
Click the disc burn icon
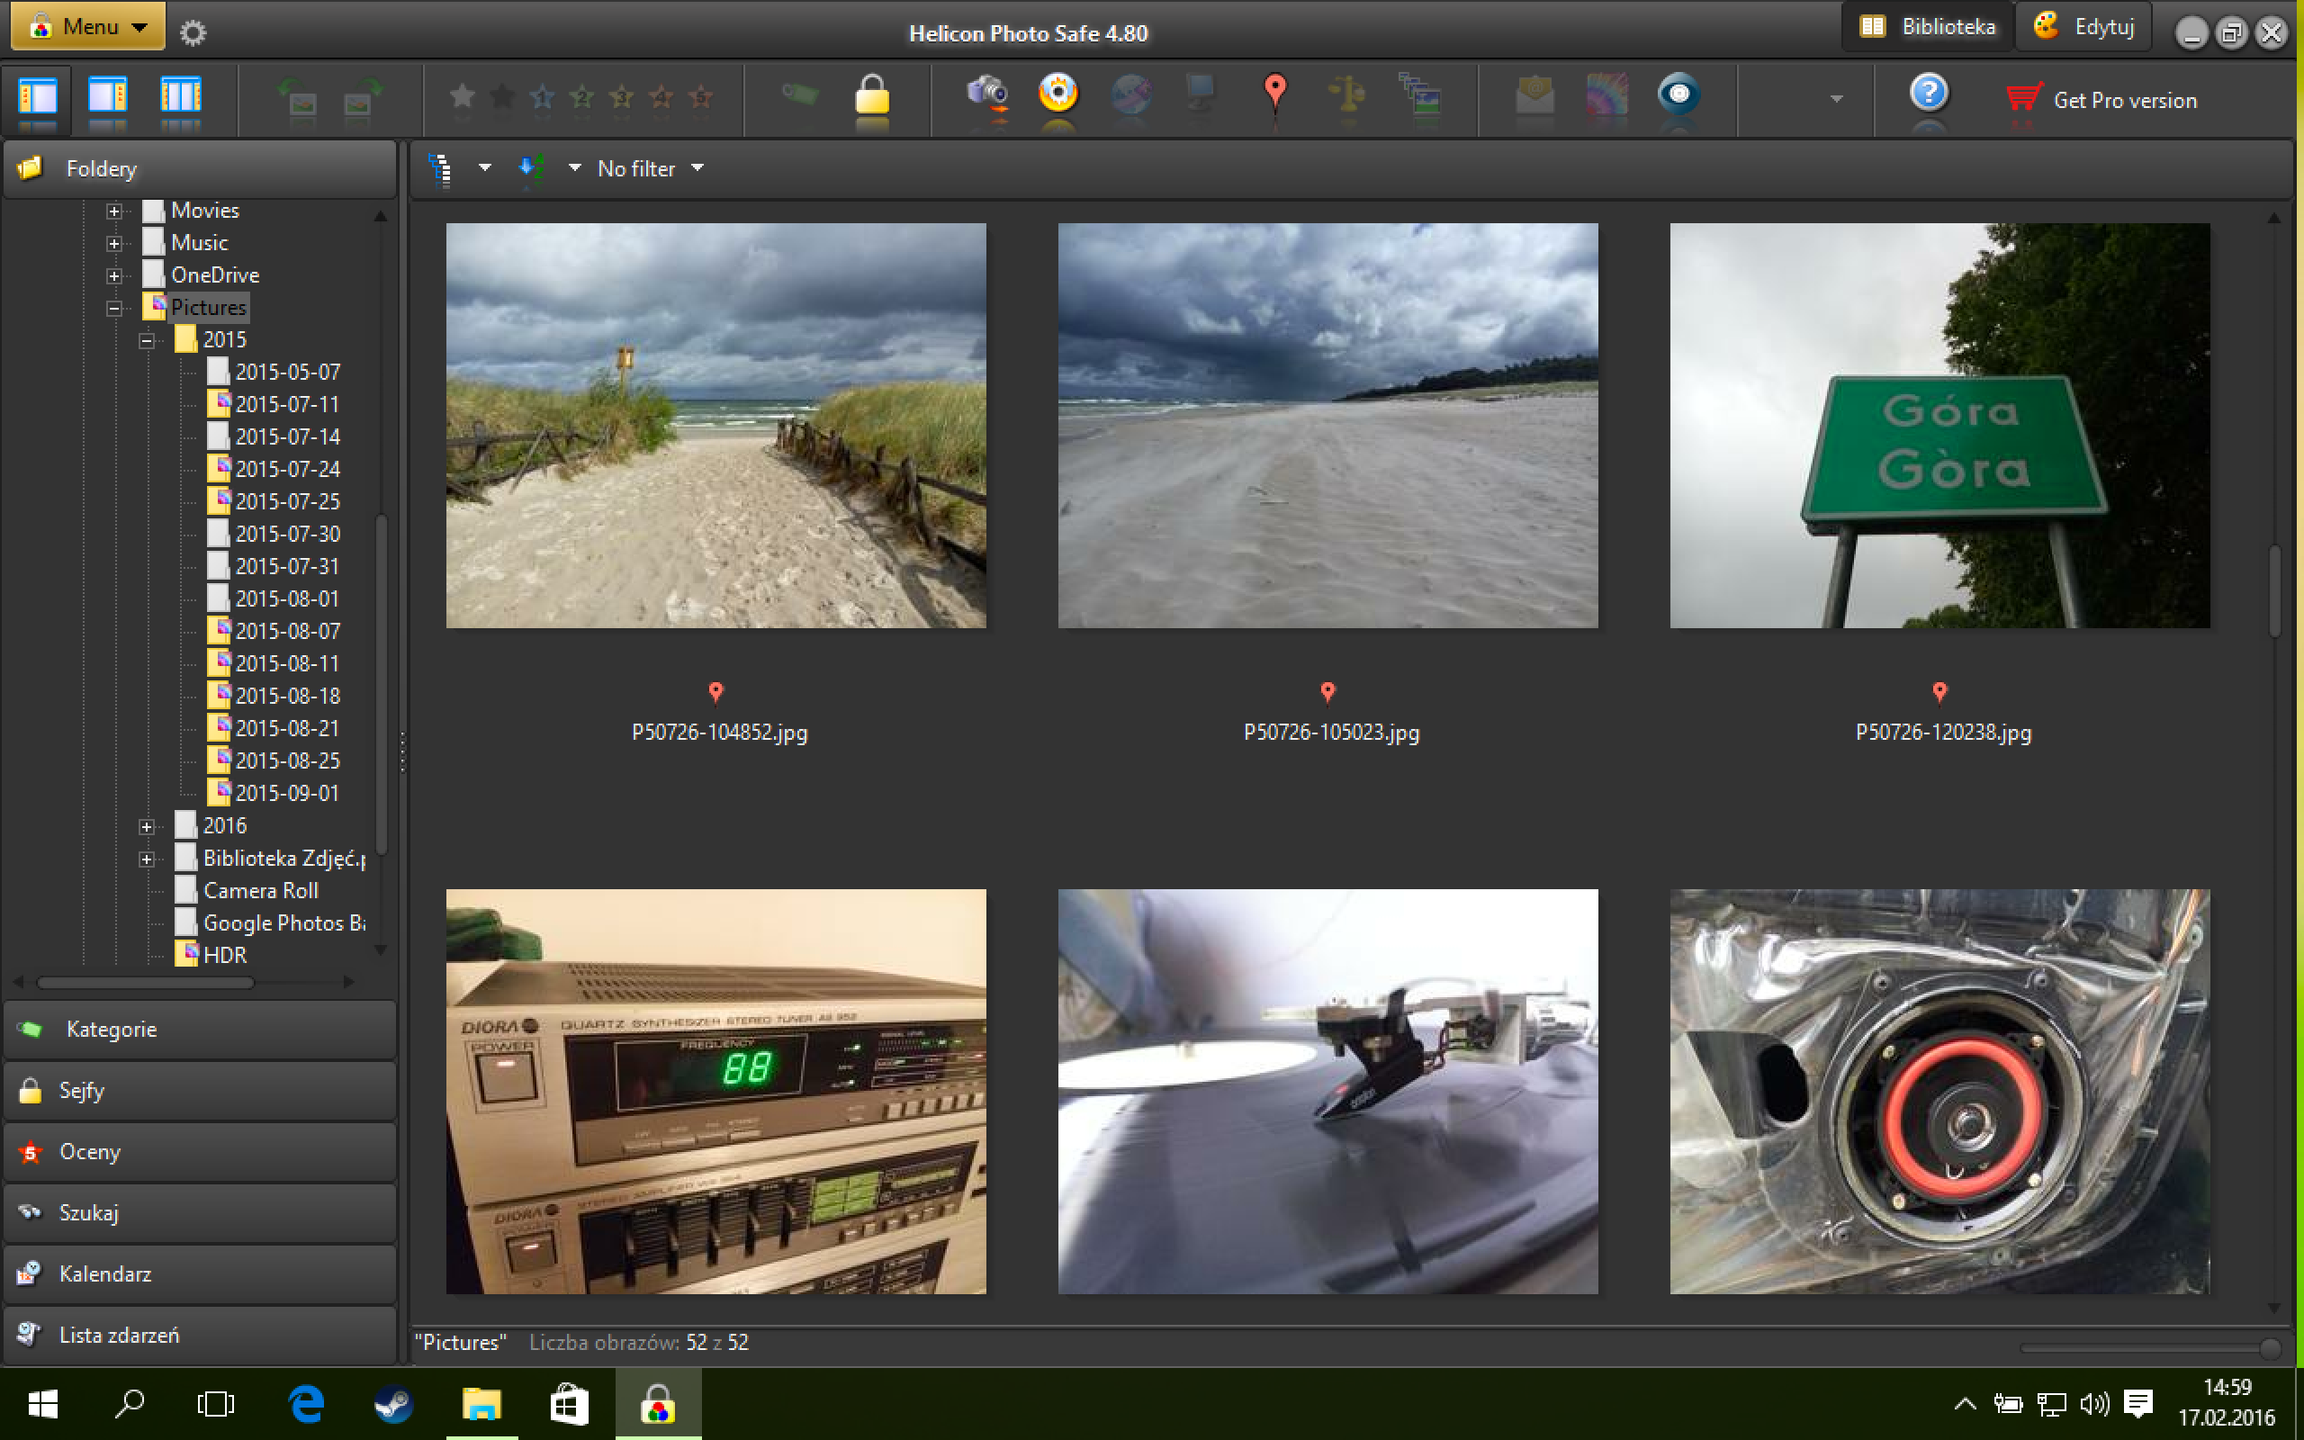point(1058,94)
